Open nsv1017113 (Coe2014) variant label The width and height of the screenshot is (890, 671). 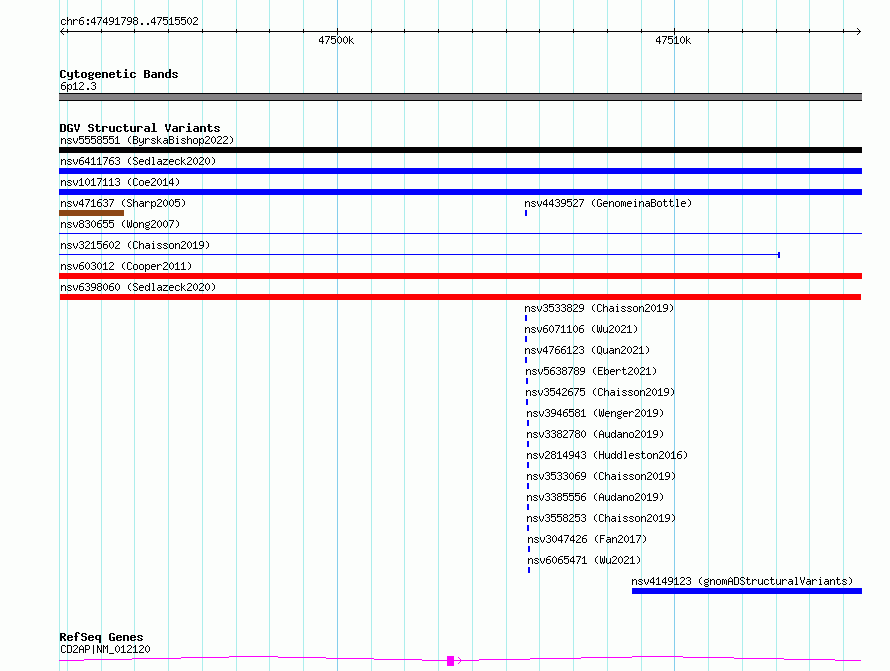pos(120,182)
